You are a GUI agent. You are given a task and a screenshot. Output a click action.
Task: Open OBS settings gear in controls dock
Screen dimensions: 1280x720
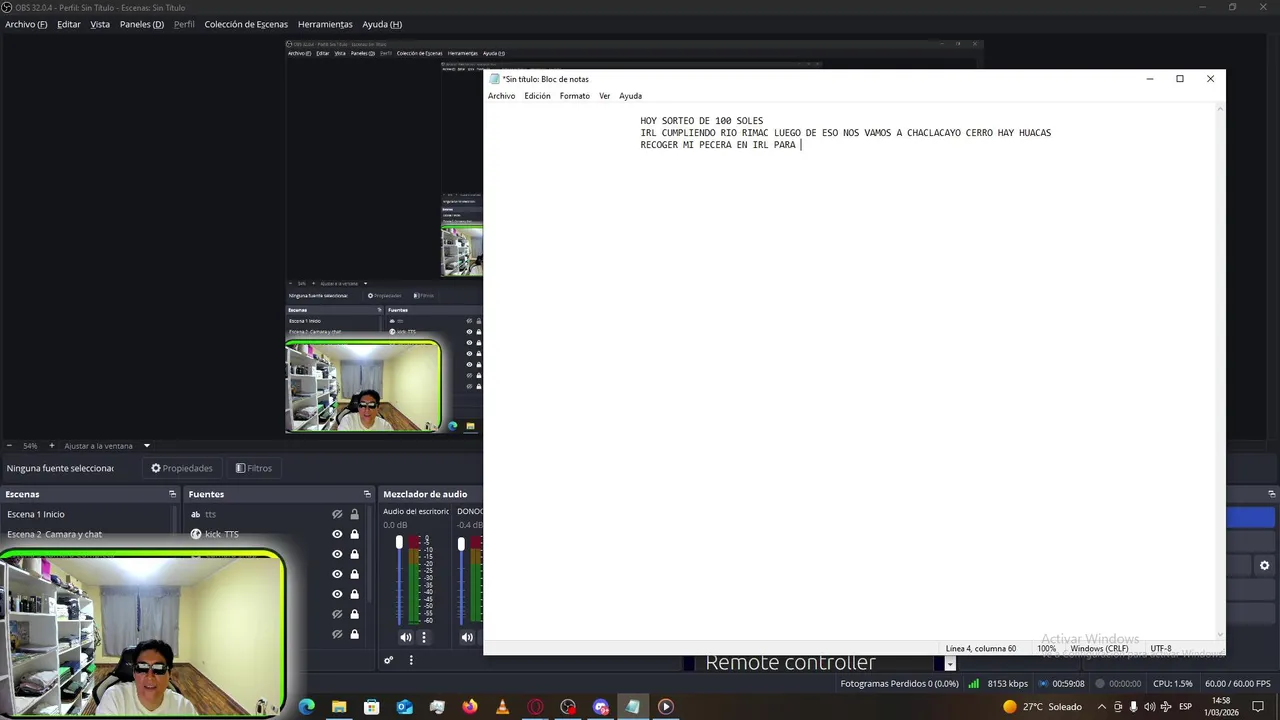pyautogui.click(x=1264, y=565)
